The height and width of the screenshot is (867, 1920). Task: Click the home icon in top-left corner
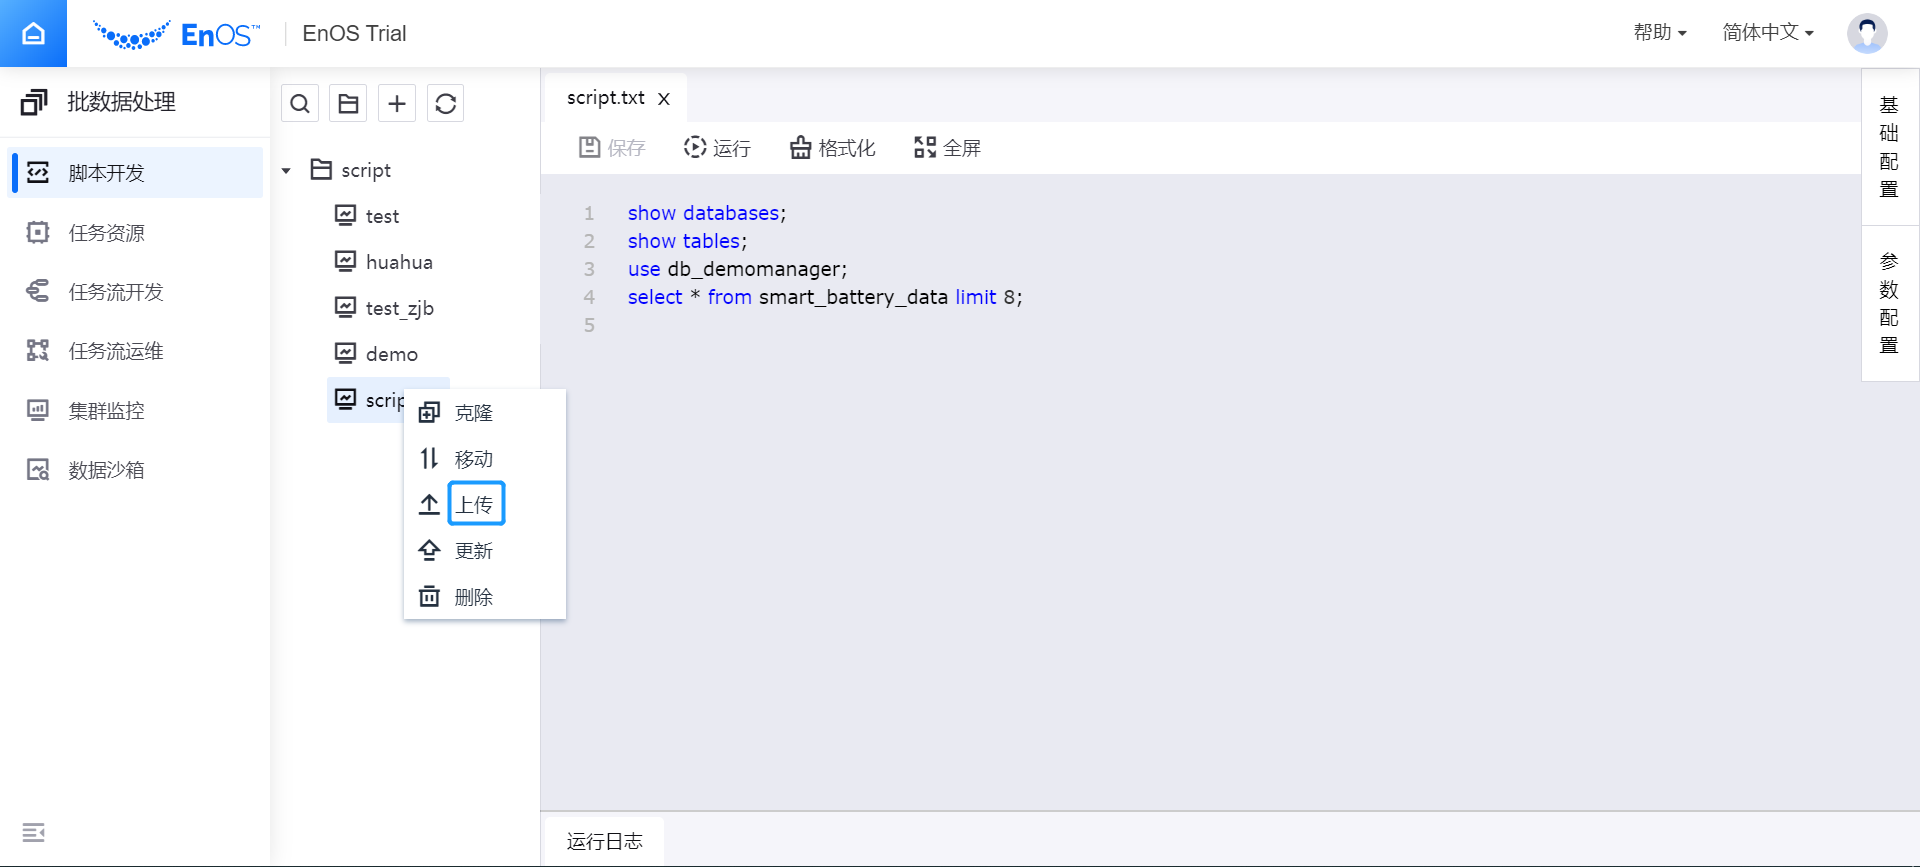pyautogui.click(x=33, y=34)
